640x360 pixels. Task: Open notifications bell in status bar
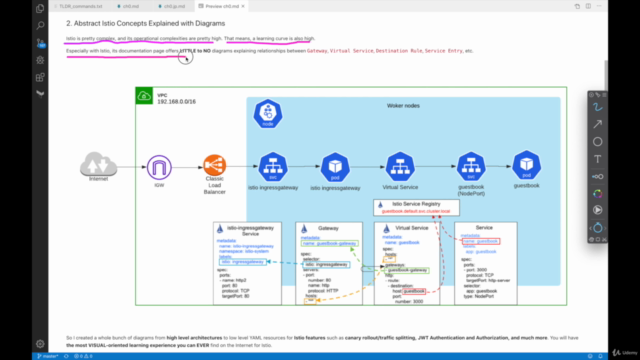(x=600, y=356)
